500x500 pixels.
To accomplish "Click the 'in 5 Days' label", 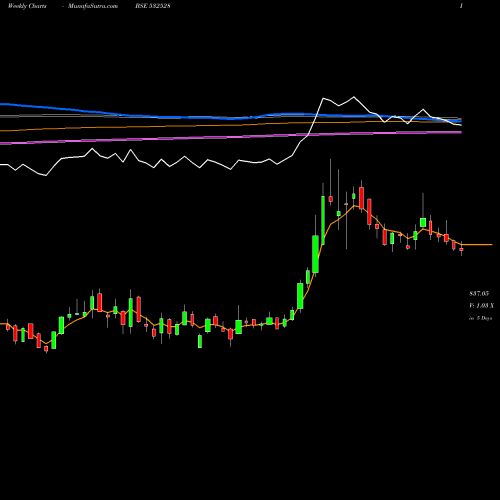I will point(480,318).
